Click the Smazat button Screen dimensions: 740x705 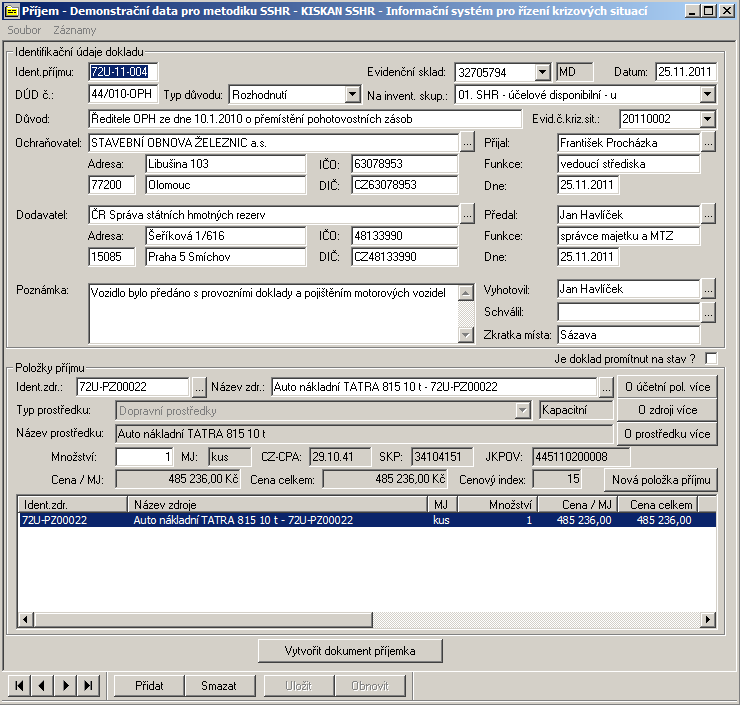coord(219,685)
